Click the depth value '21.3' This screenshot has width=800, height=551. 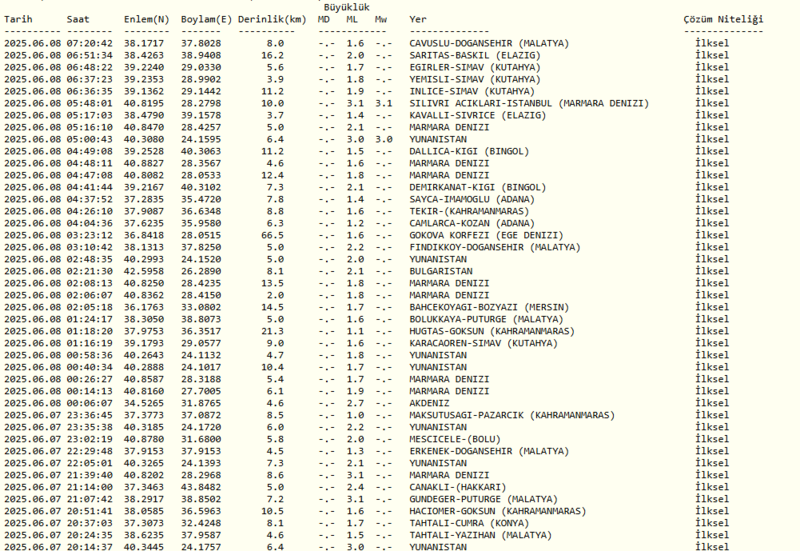click(272, 331)
